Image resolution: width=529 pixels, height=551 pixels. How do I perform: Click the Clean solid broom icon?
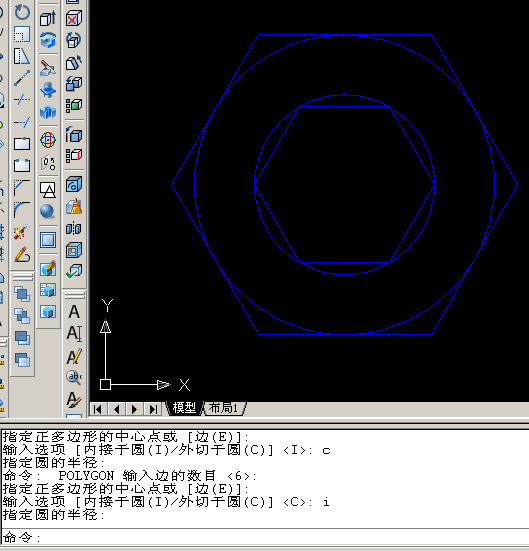point(73,207)
